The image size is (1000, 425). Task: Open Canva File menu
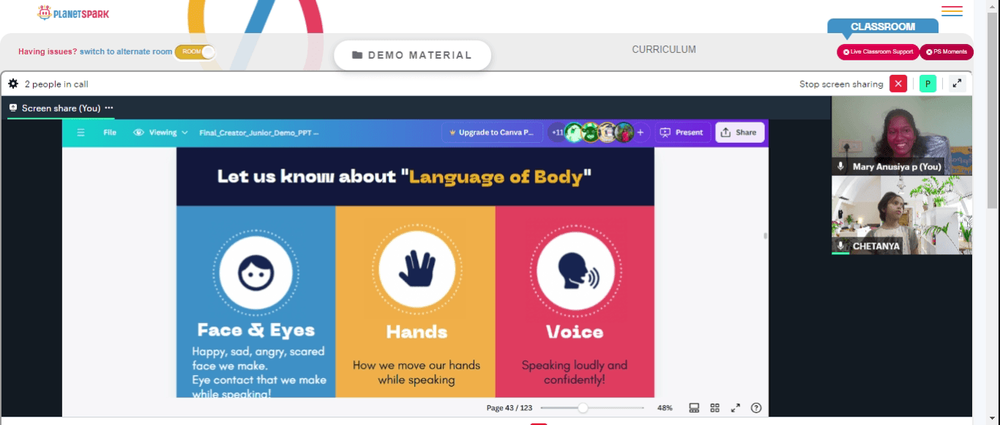click(110, 133)
